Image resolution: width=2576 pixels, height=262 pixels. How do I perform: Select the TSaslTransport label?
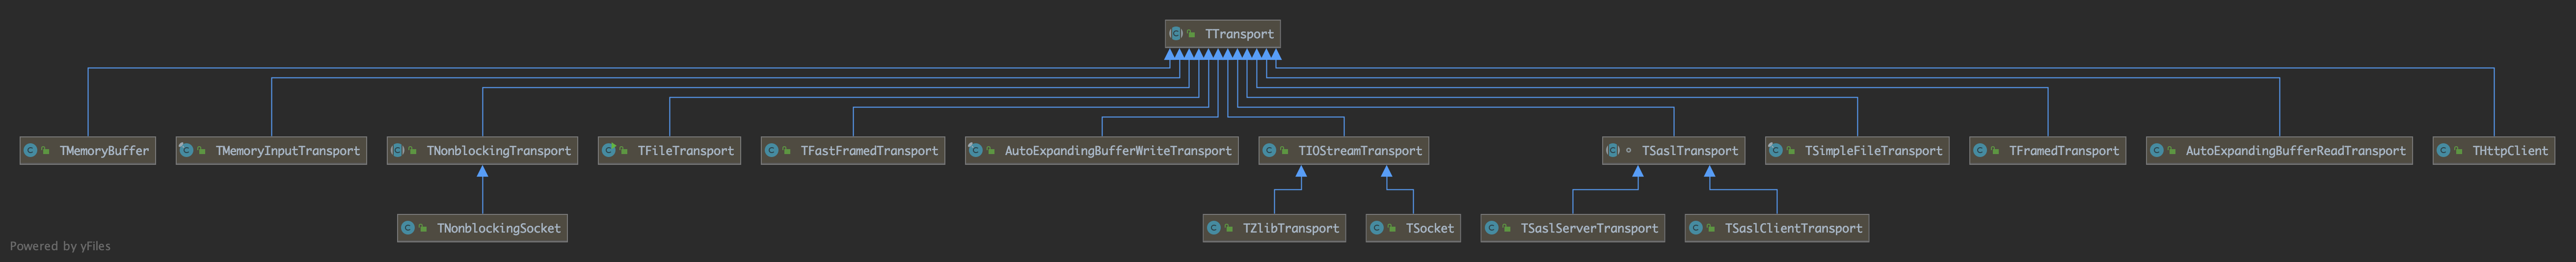coord(1690,151)
